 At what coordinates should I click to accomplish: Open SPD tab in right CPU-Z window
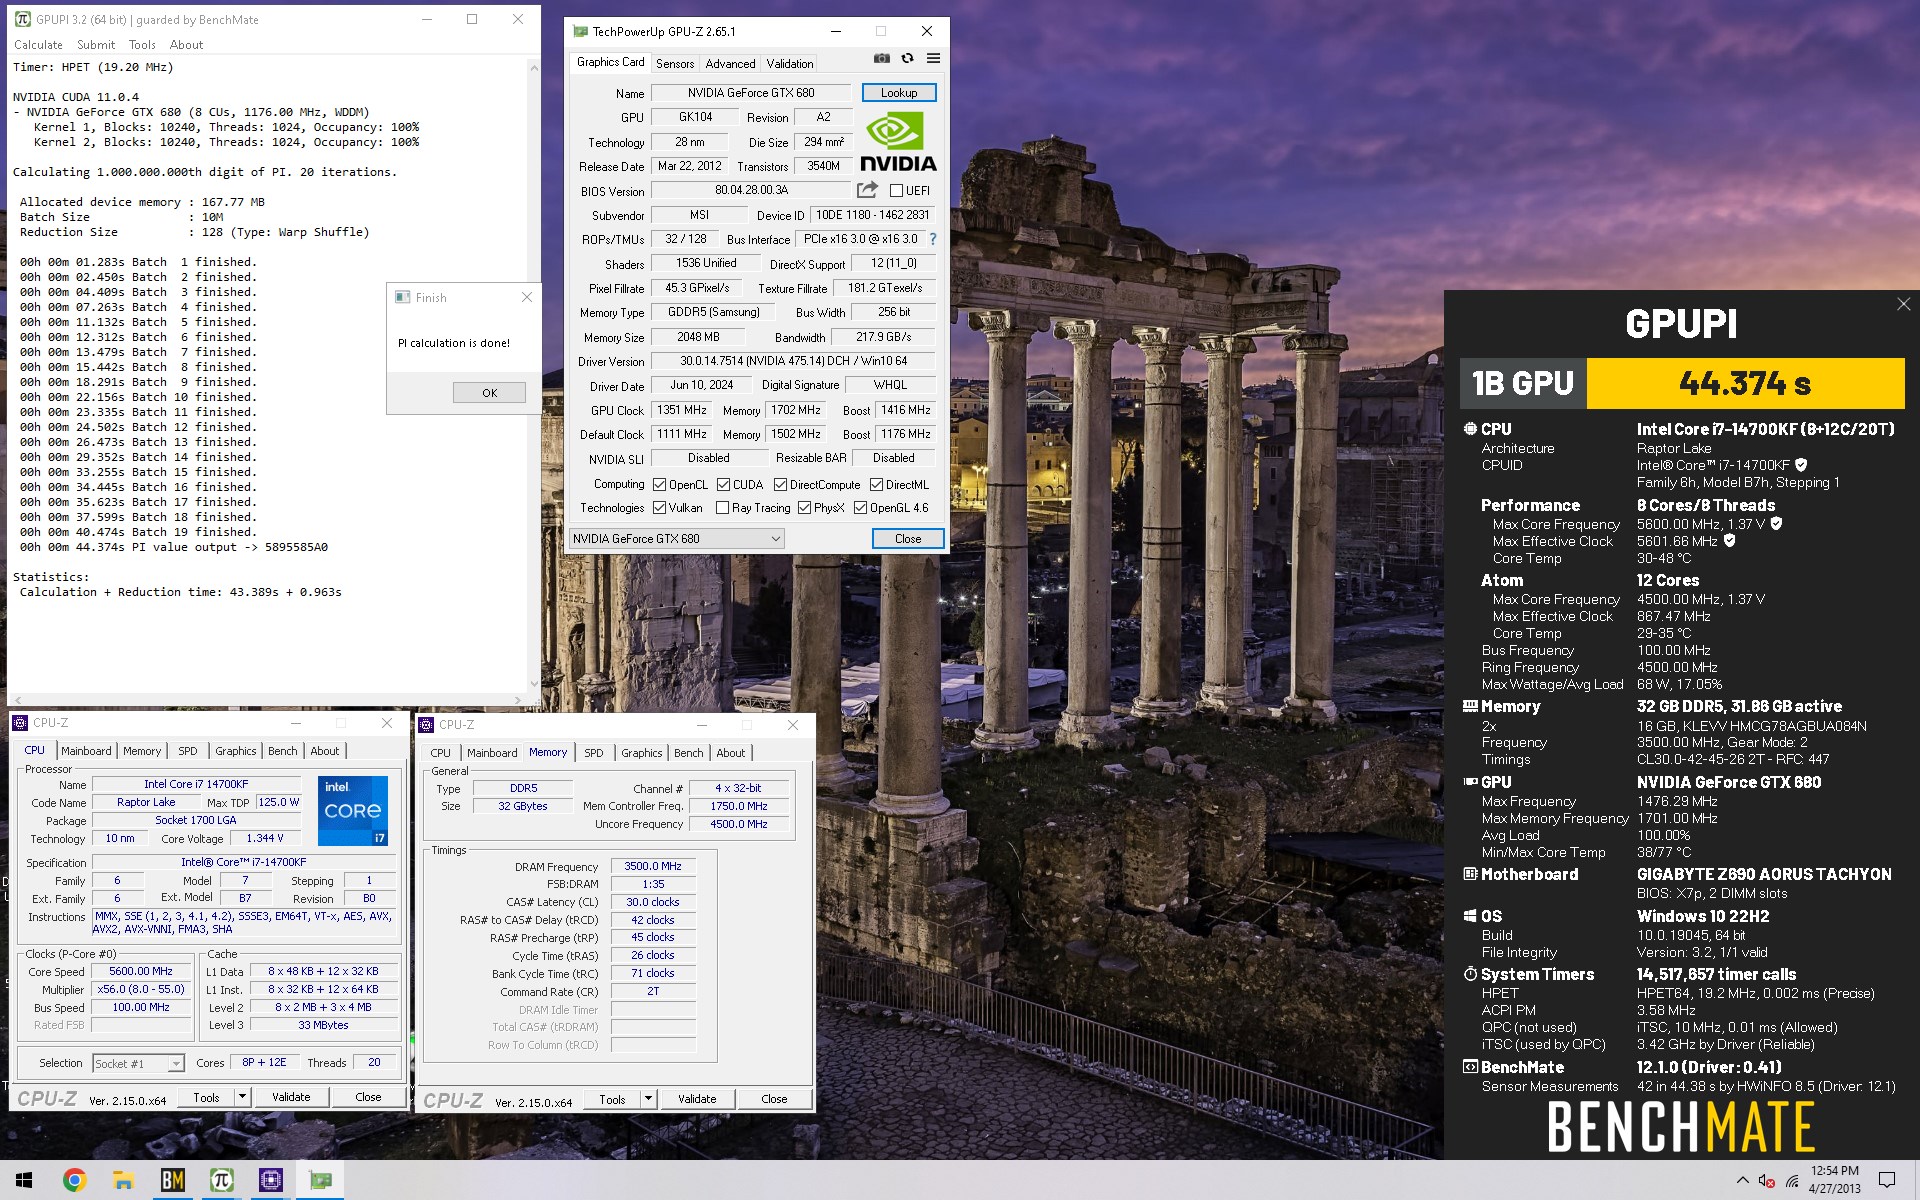(x=594, y=753)
